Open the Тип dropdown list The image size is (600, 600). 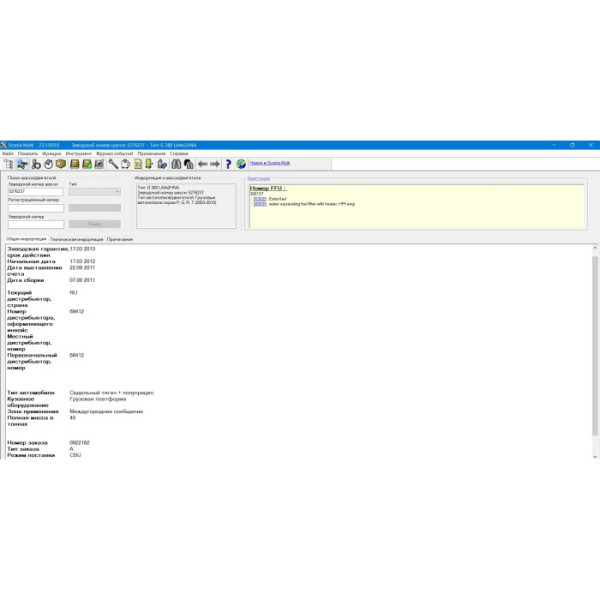coord(94,191)
